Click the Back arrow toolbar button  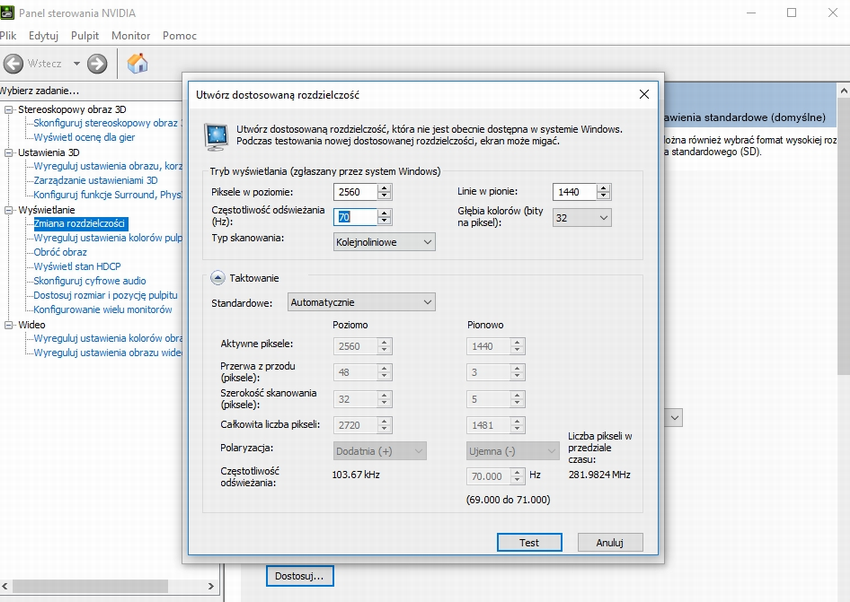[x=14, y=63]
